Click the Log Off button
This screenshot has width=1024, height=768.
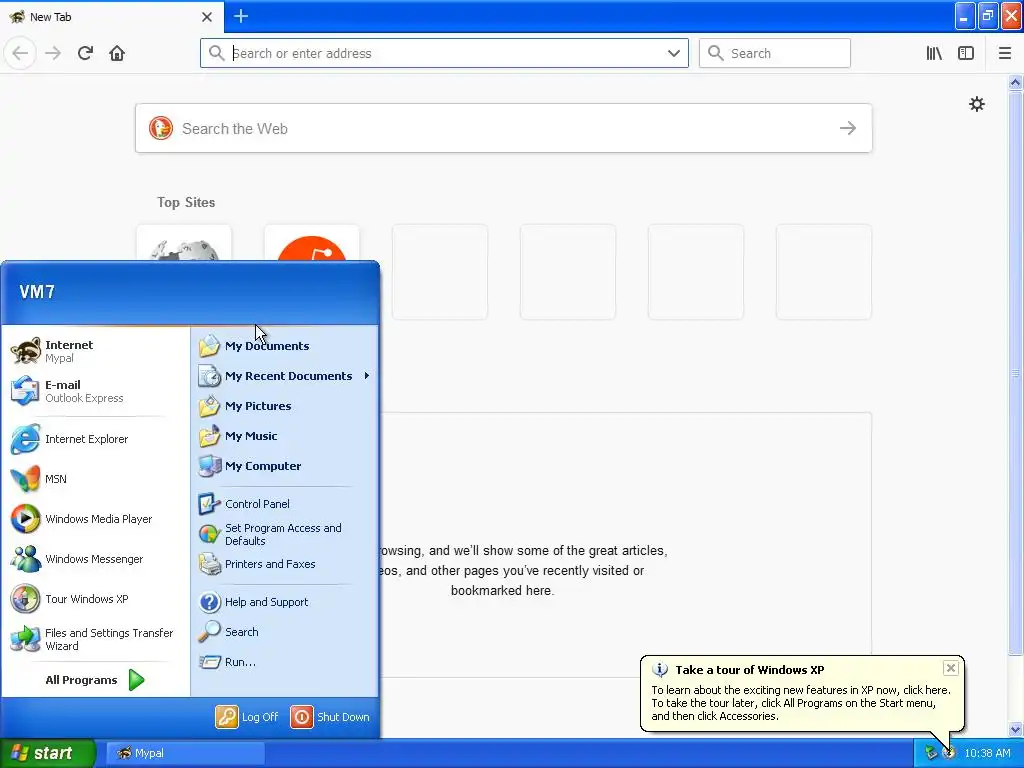247,716
